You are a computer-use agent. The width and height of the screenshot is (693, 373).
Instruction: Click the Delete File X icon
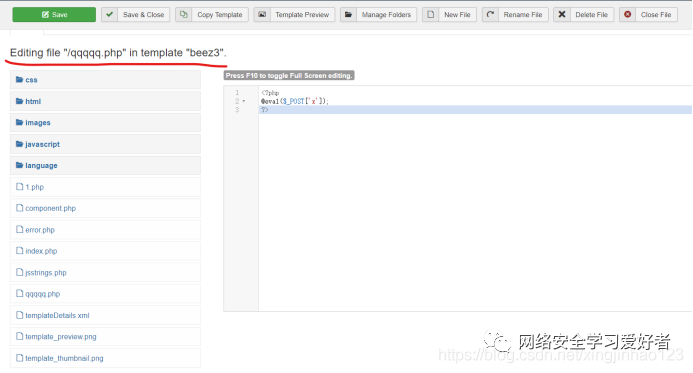562,15
